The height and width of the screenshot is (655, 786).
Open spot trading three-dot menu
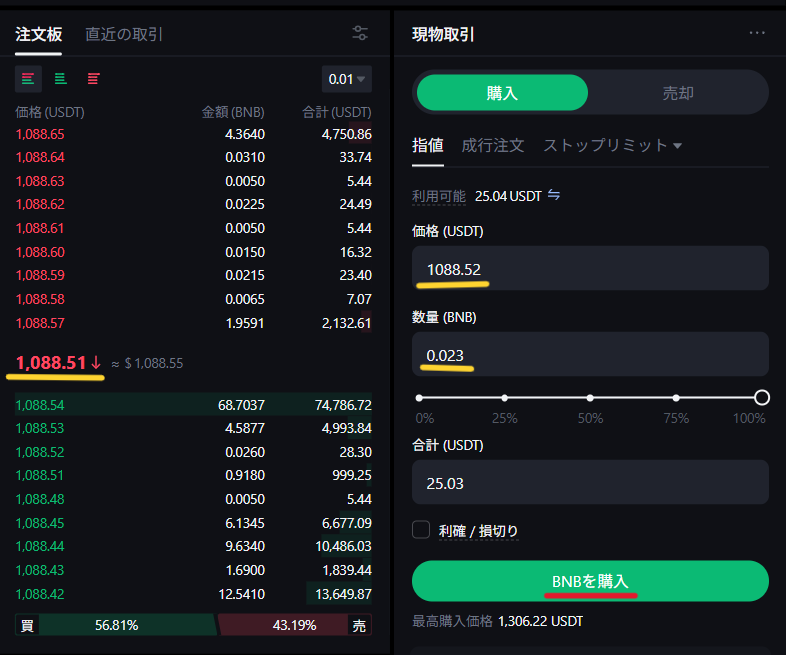point(757,33)
